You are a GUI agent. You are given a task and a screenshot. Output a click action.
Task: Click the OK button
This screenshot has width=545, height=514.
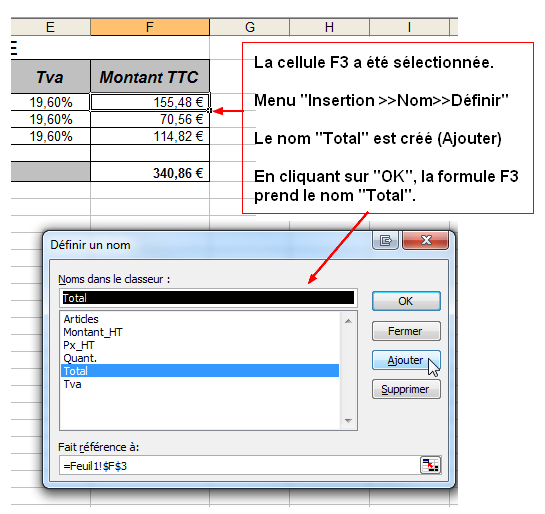coord(406,301)
